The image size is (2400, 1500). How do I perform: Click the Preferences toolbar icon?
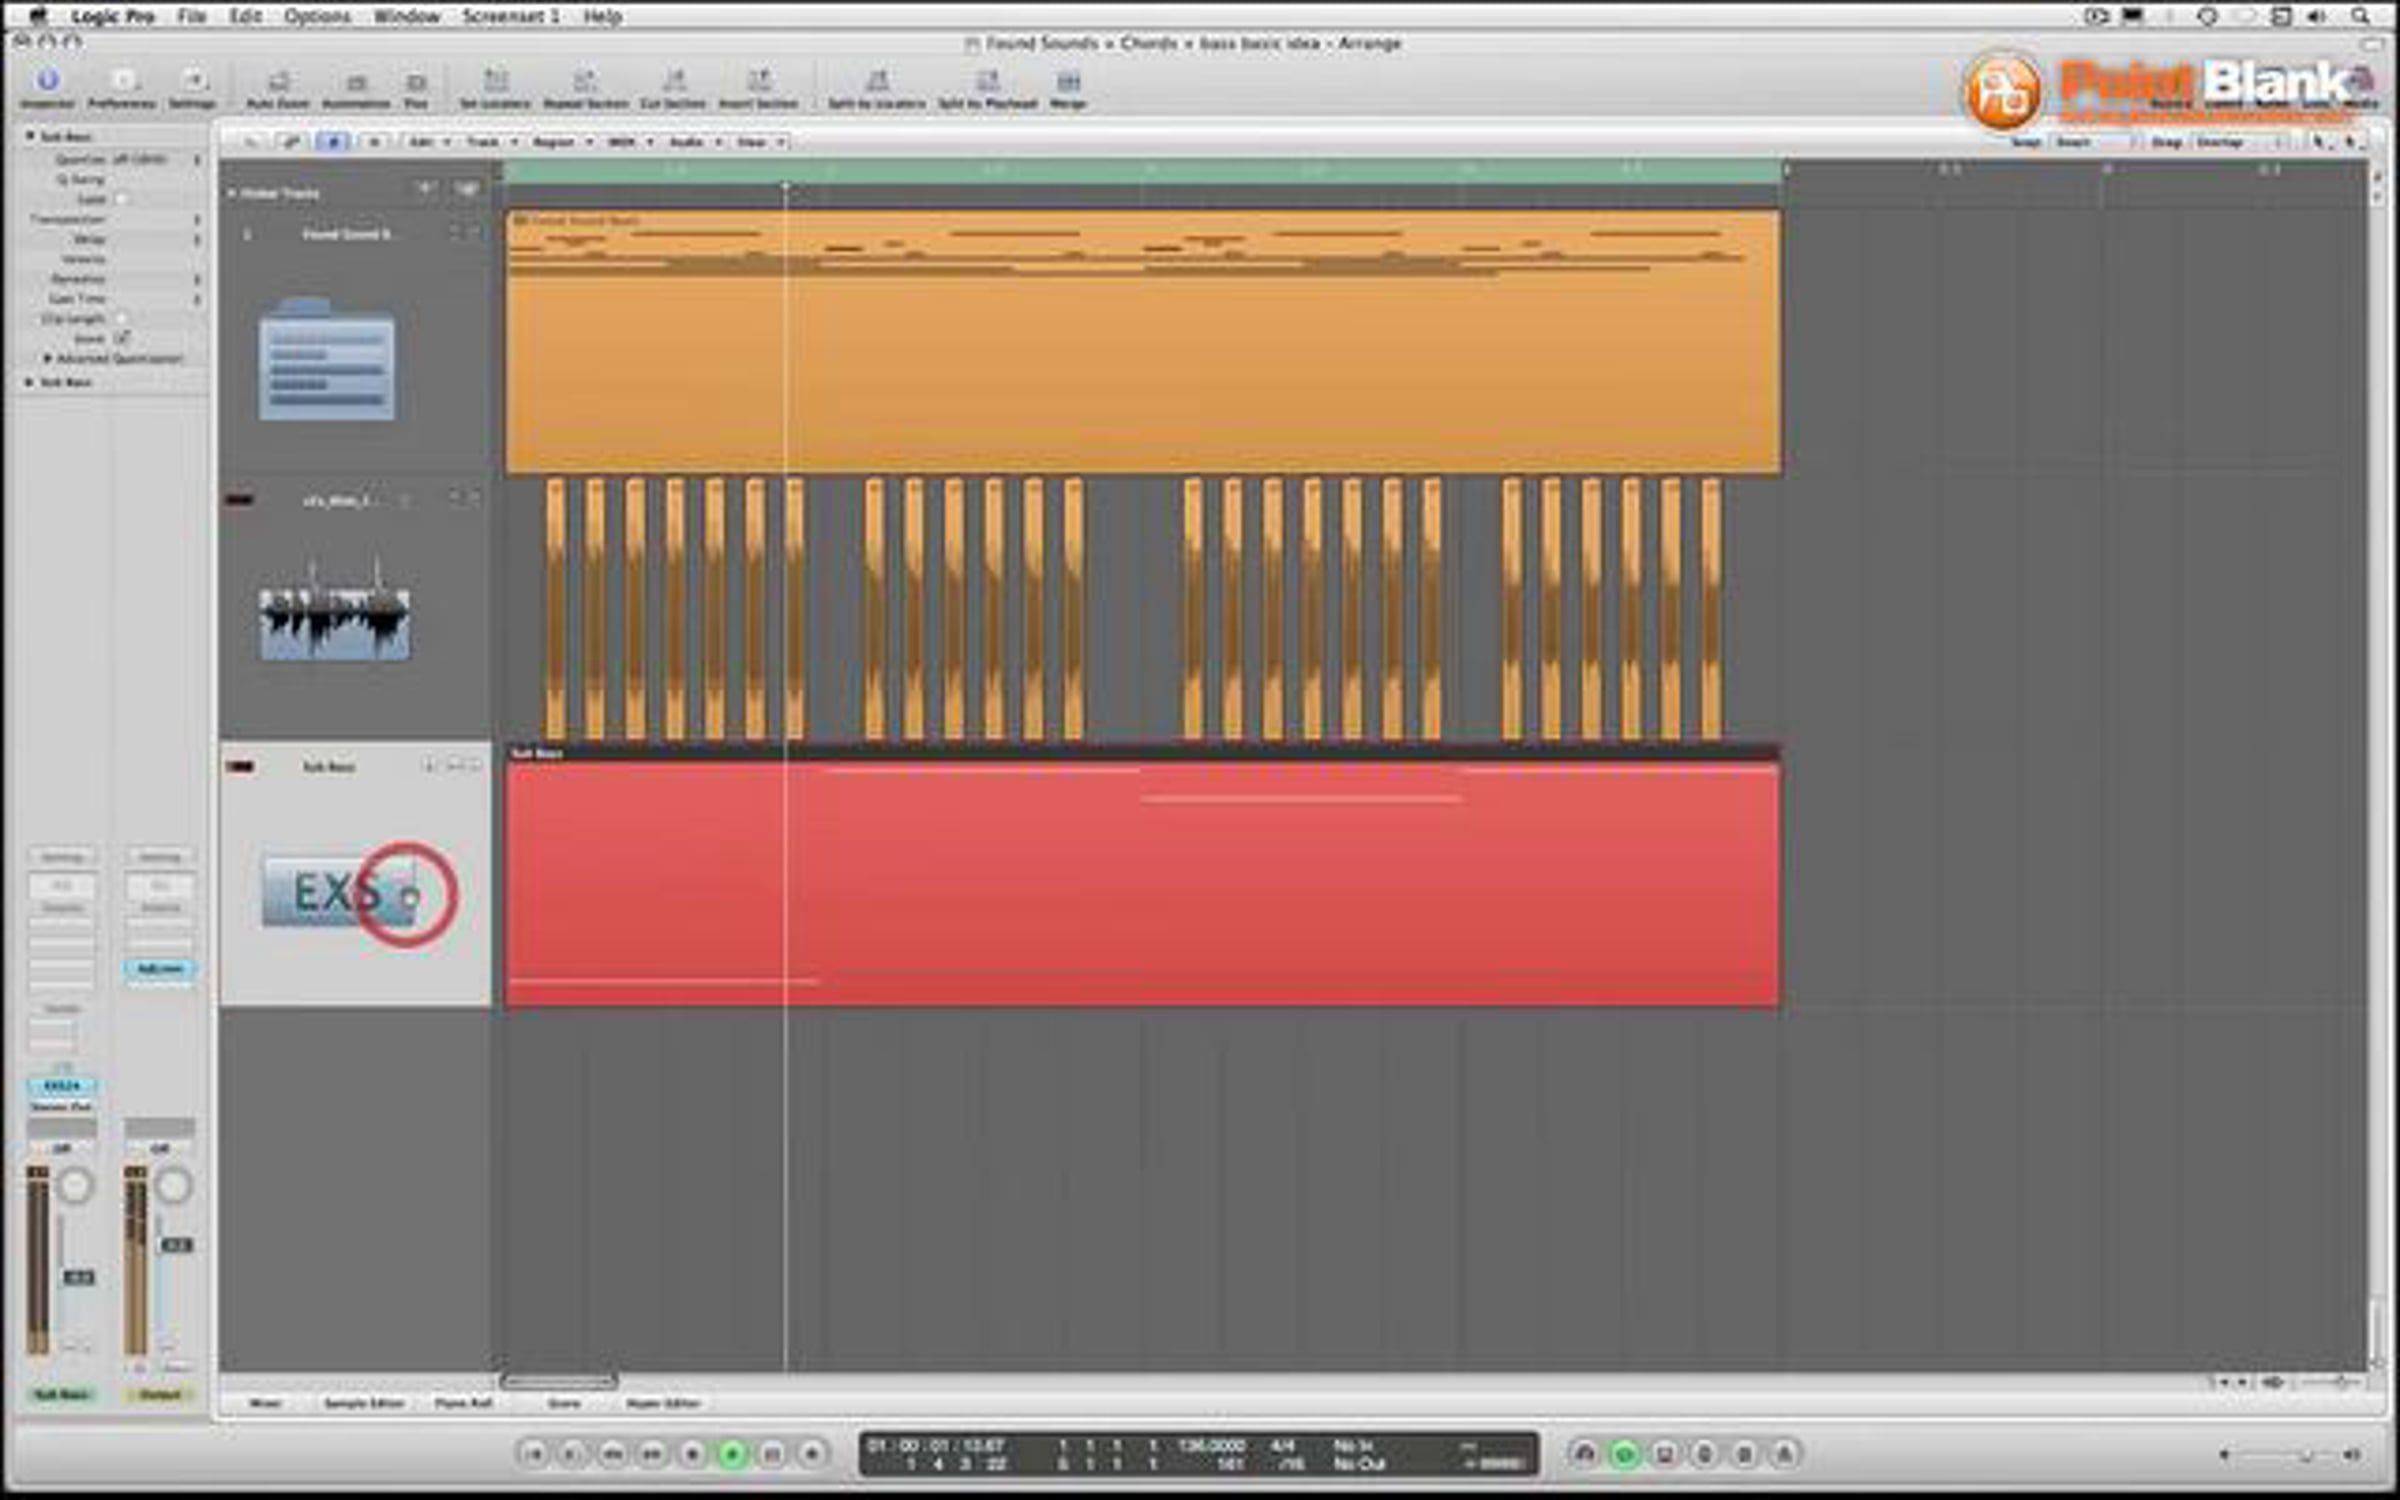point(122,82)
